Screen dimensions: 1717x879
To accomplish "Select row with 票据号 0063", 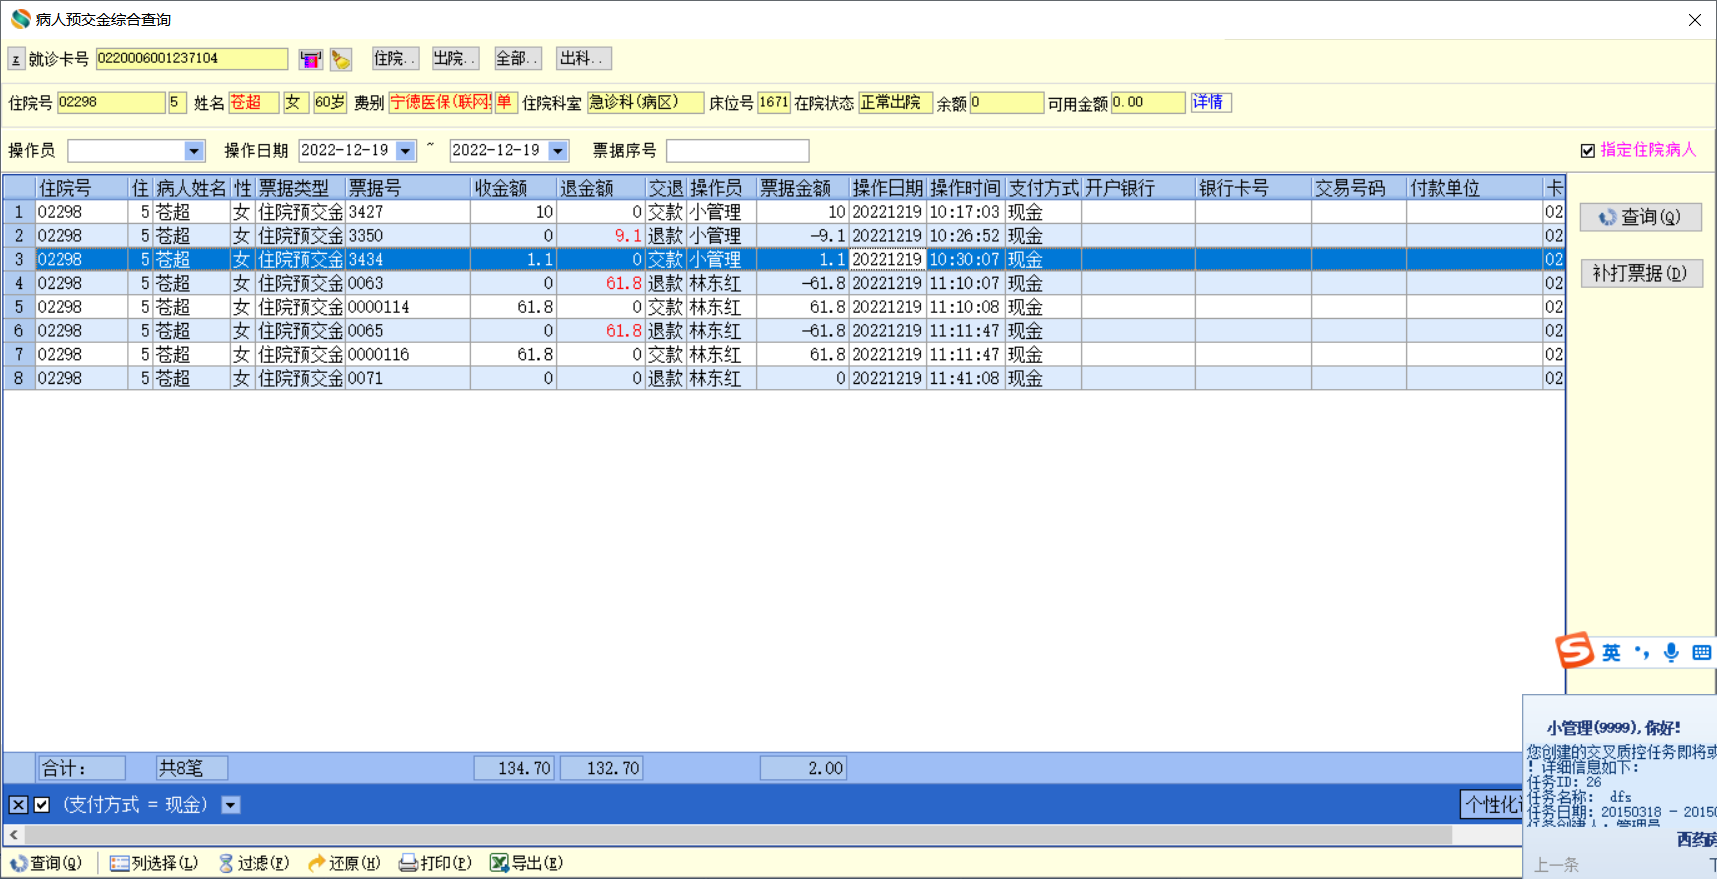I will tap(784, 283).
